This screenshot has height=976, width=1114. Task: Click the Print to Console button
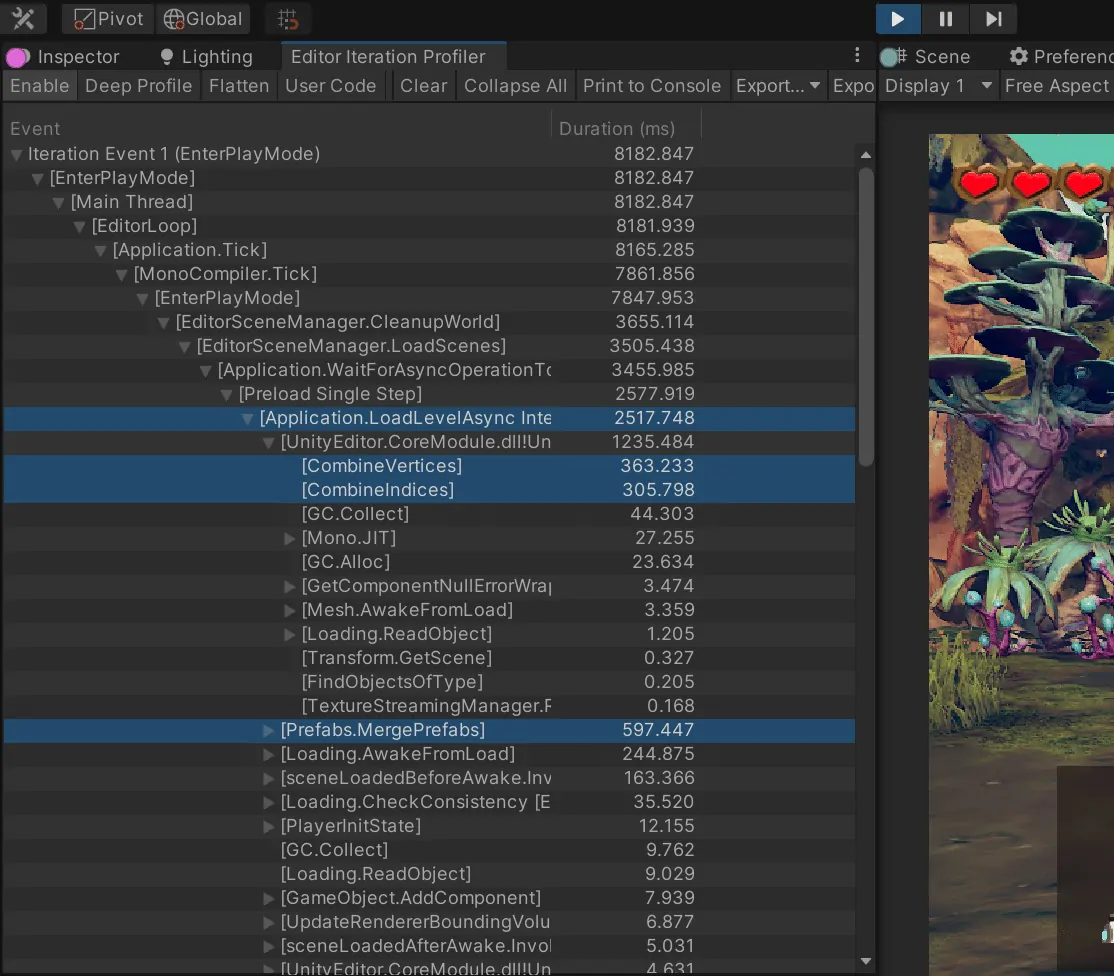tap(651, 86)
